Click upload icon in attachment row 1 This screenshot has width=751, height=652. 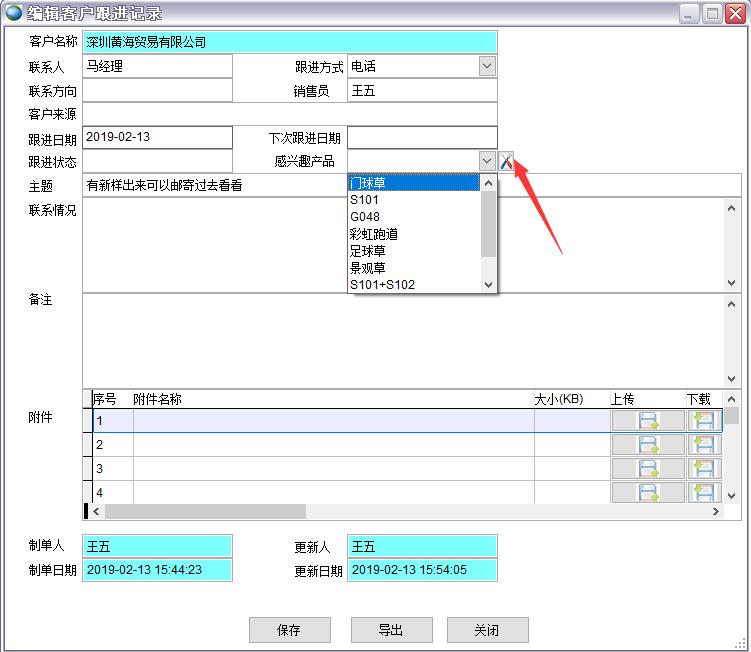tap(648, 421)
